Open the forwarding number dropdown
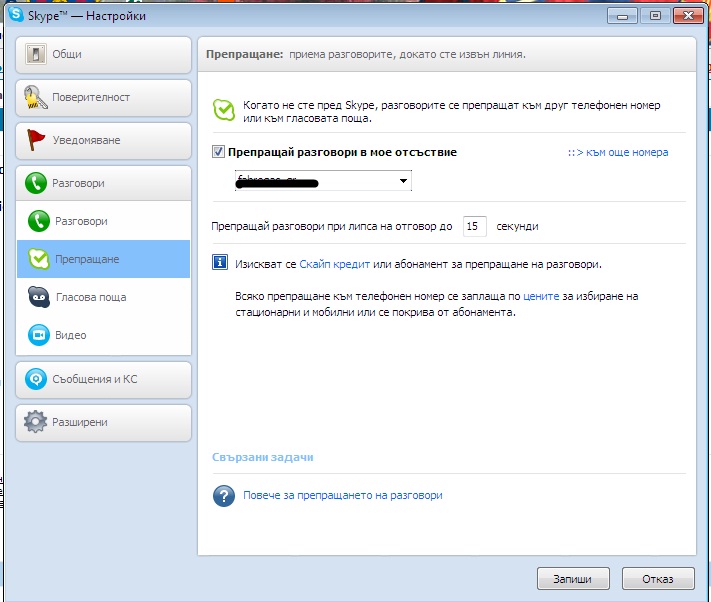The width and height of the screenshot is (711, 602). click(323, 181)
